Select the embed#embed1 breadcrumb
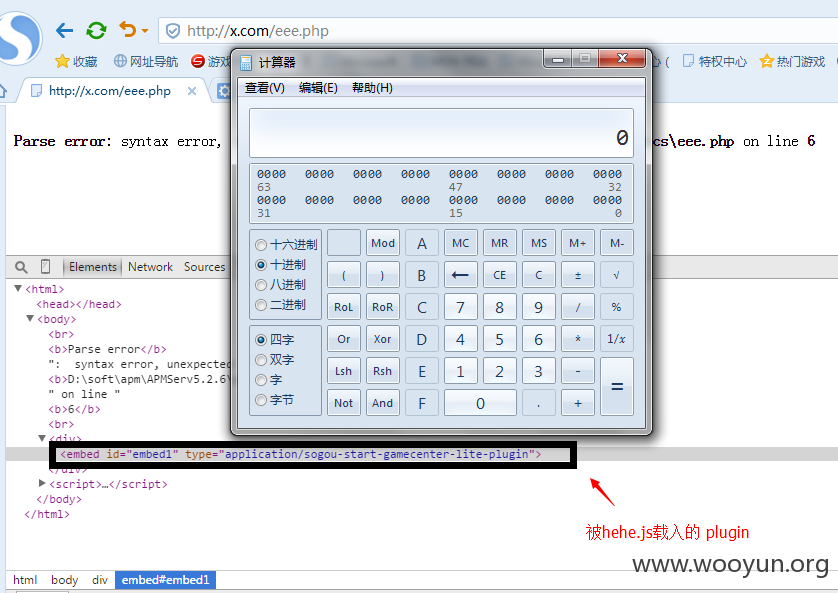Viewport: 838px width, 593px height. [x=165, y=580]
